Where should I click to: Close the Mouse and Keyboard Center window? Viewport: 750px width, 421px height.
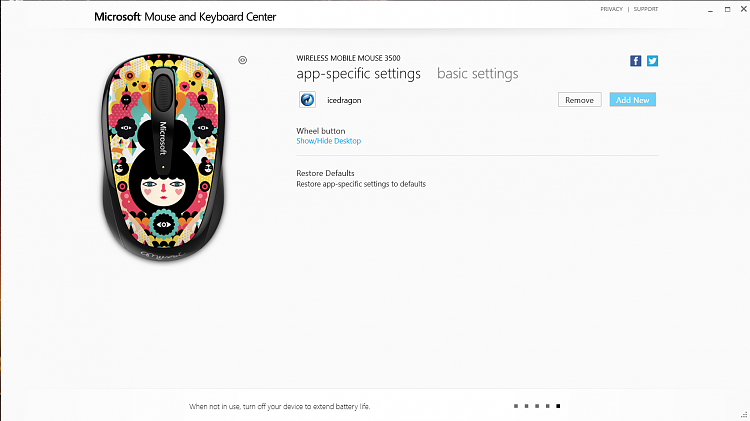click(x=744, y=9)
